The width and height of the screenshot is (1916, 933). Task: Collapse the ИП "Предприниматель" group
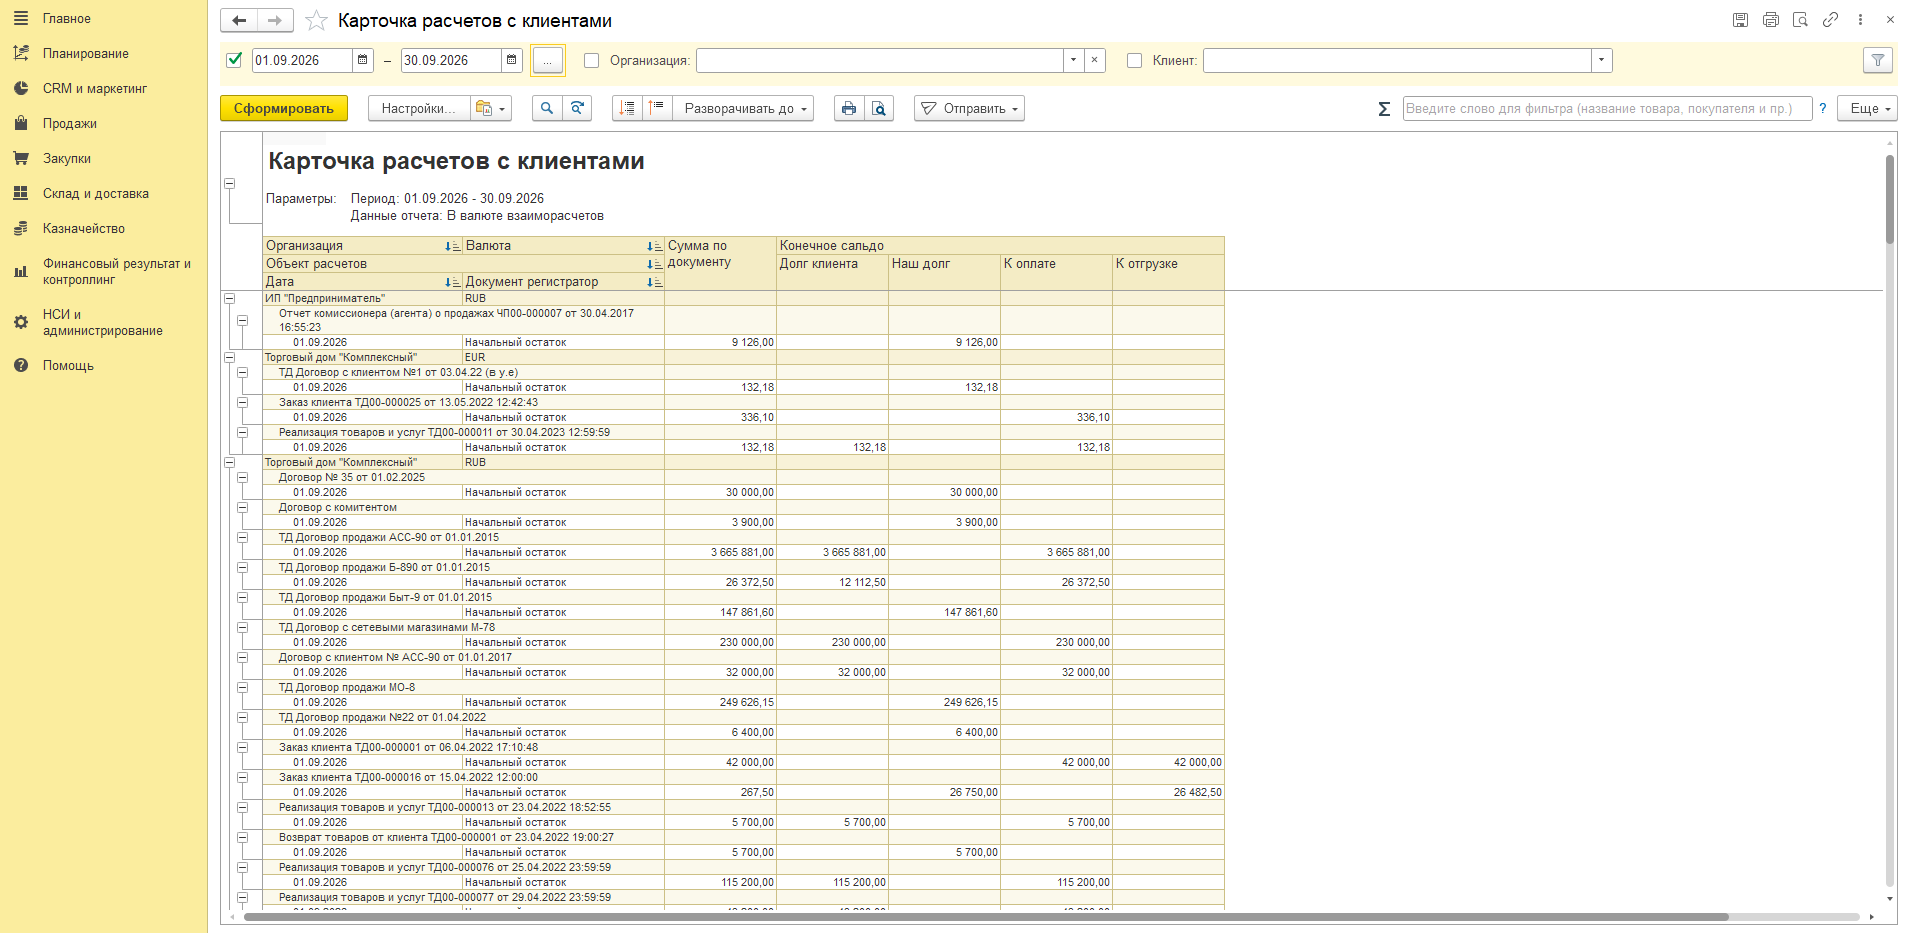pyautogui.click(x=229, y=298)
